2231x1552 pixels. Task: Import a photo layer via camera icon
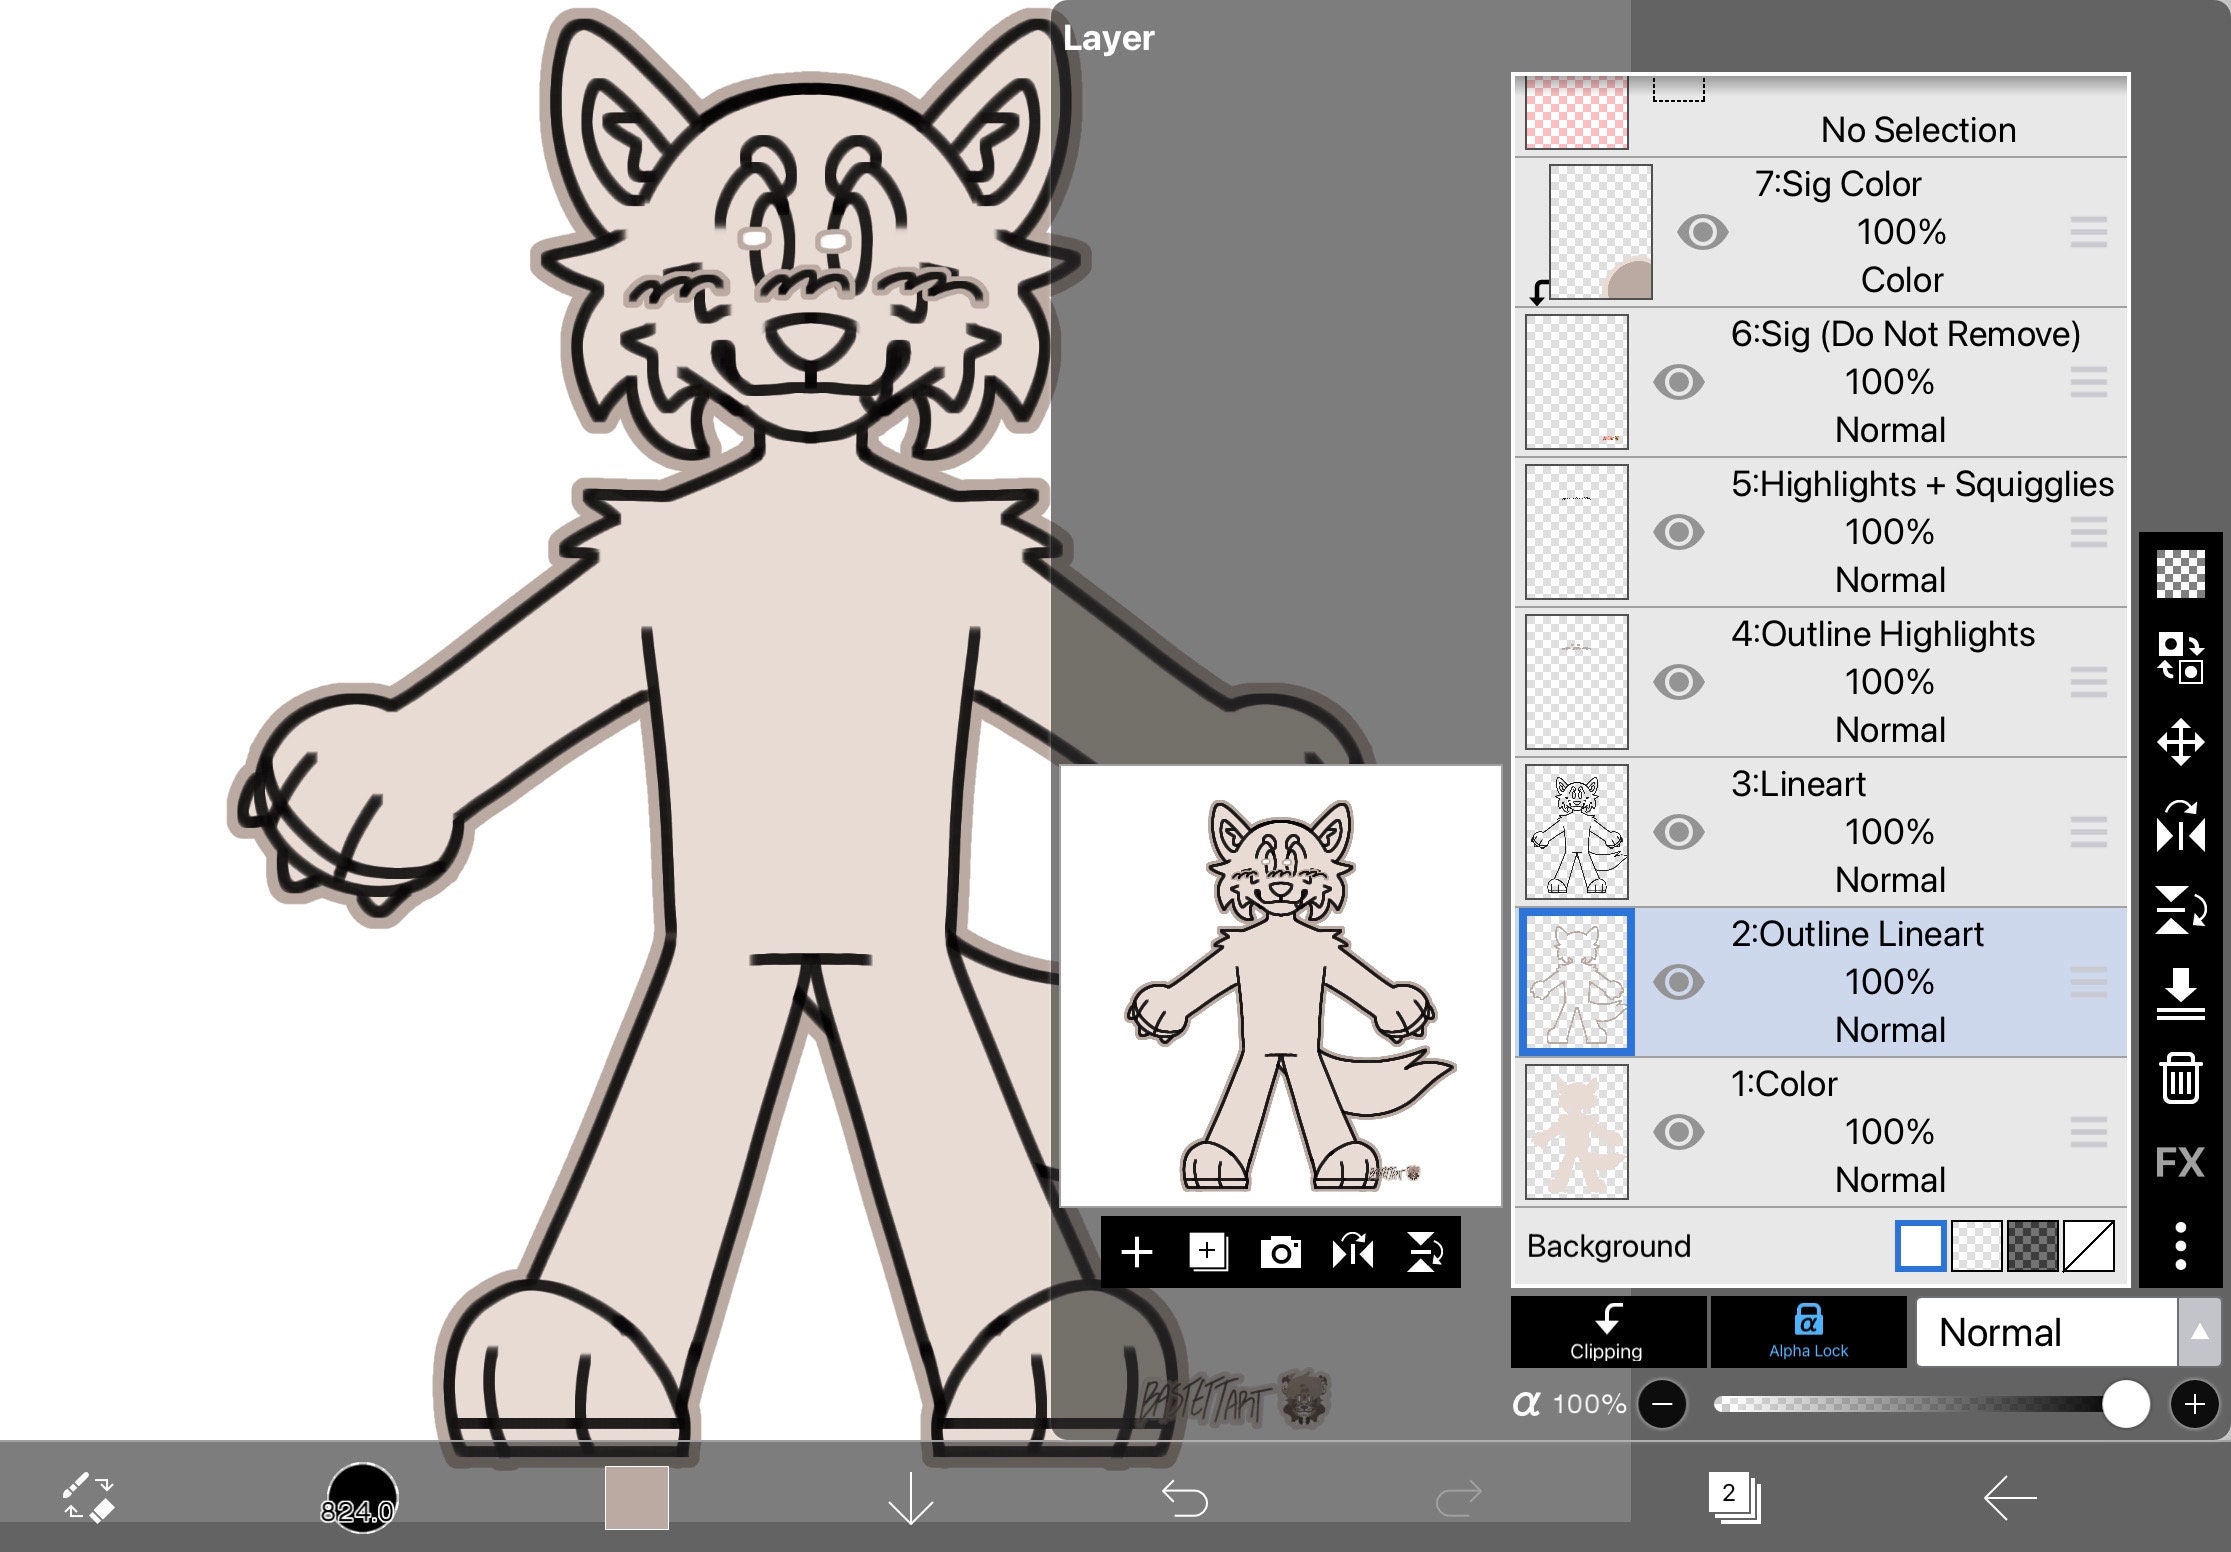[x=1281, y=1252]
